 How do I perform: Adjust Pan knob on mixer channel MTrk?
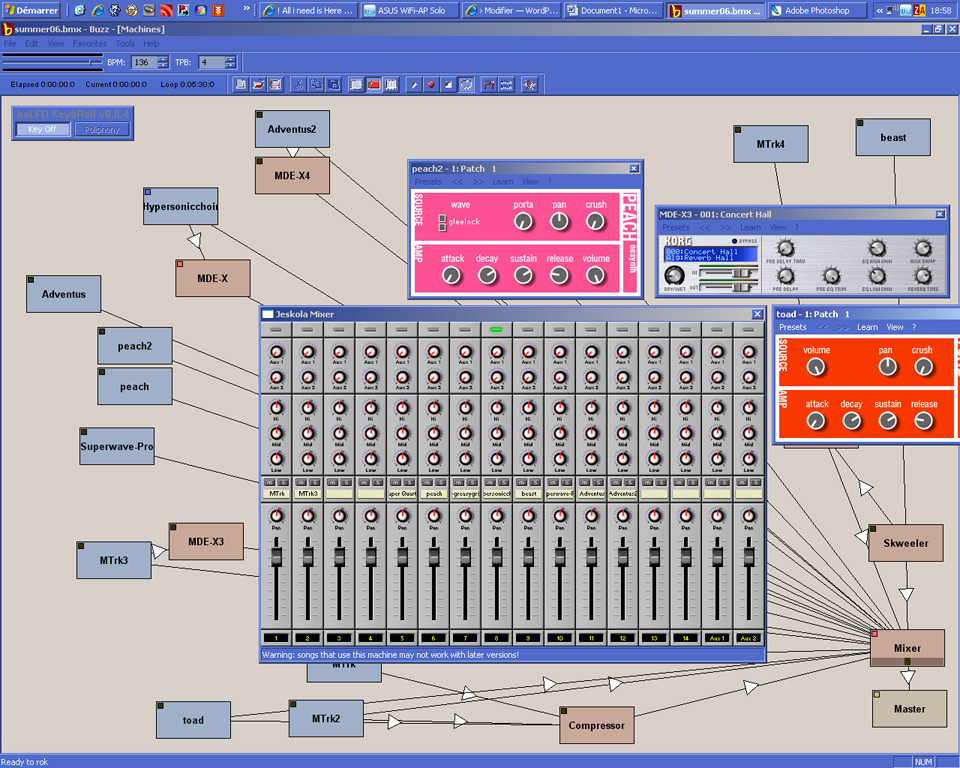[276, 516]
